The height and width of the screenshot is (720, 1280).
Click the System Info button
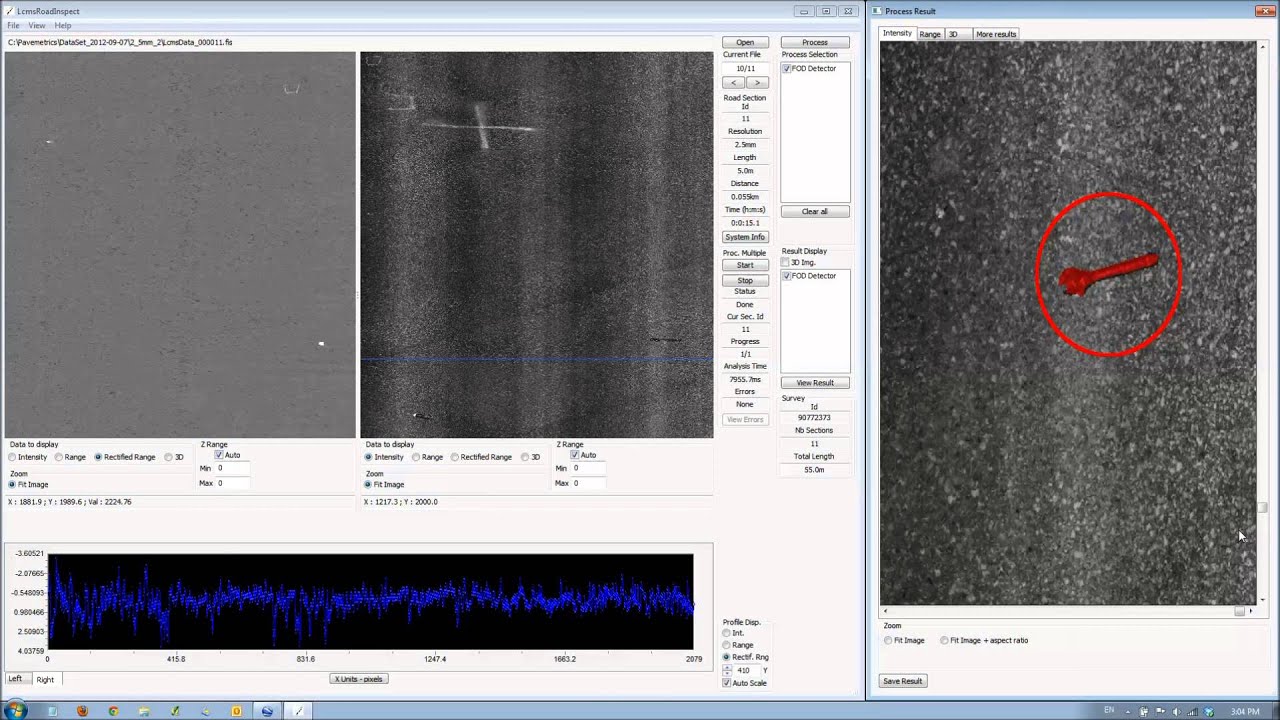click(745, 237)
